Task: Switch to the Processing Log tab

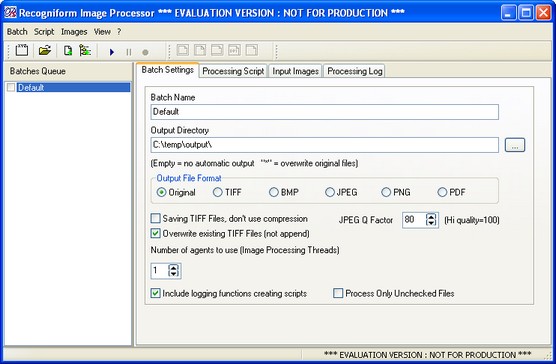Action: click(355, 71)
